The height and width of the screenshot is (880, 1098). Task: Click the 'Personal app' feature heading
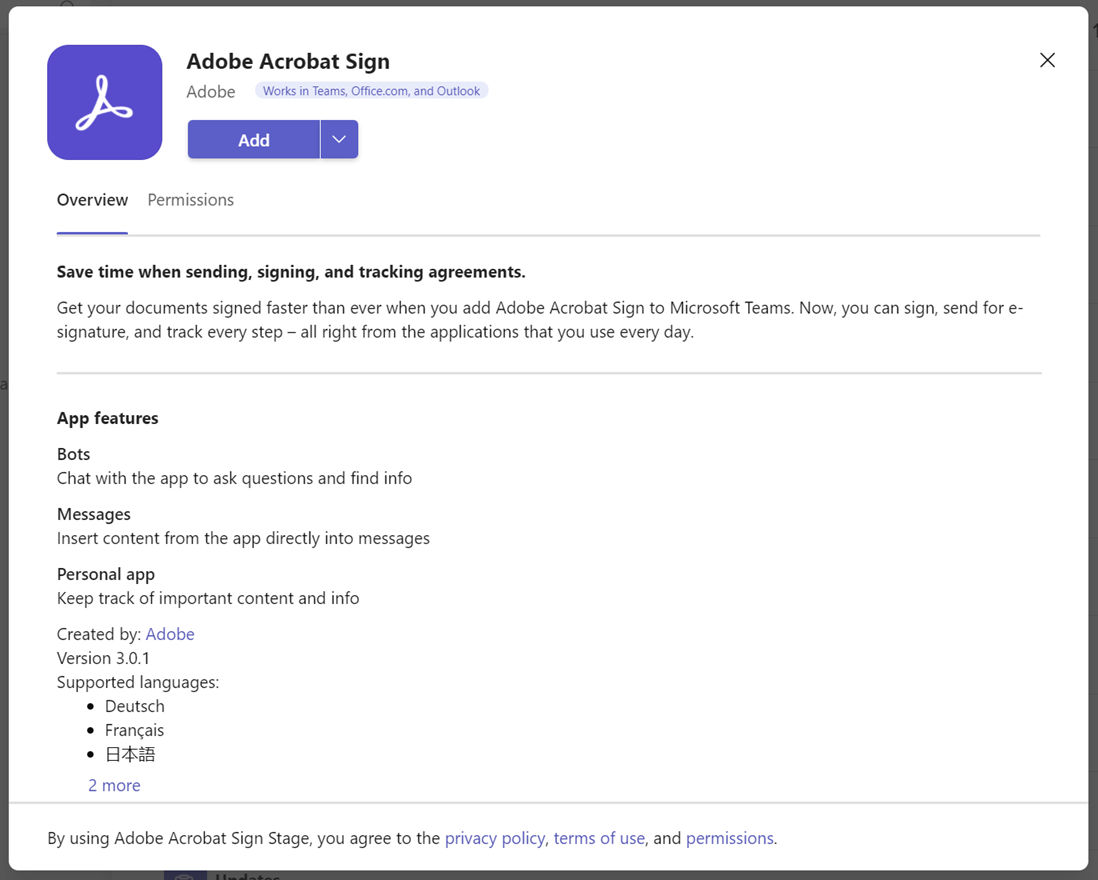[x=106, y=575]
